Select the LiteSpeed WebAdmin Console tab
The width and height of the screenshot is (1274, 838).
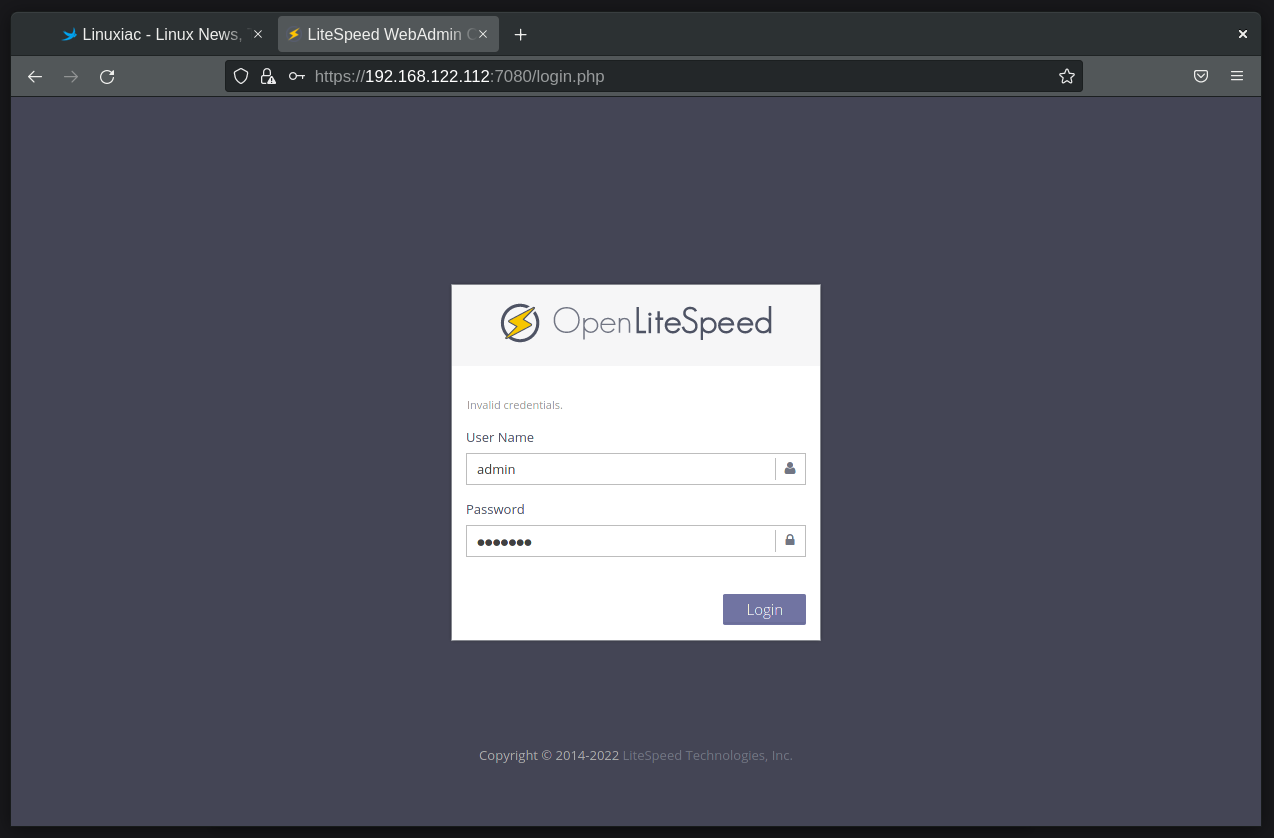click(x=388, y=34)
